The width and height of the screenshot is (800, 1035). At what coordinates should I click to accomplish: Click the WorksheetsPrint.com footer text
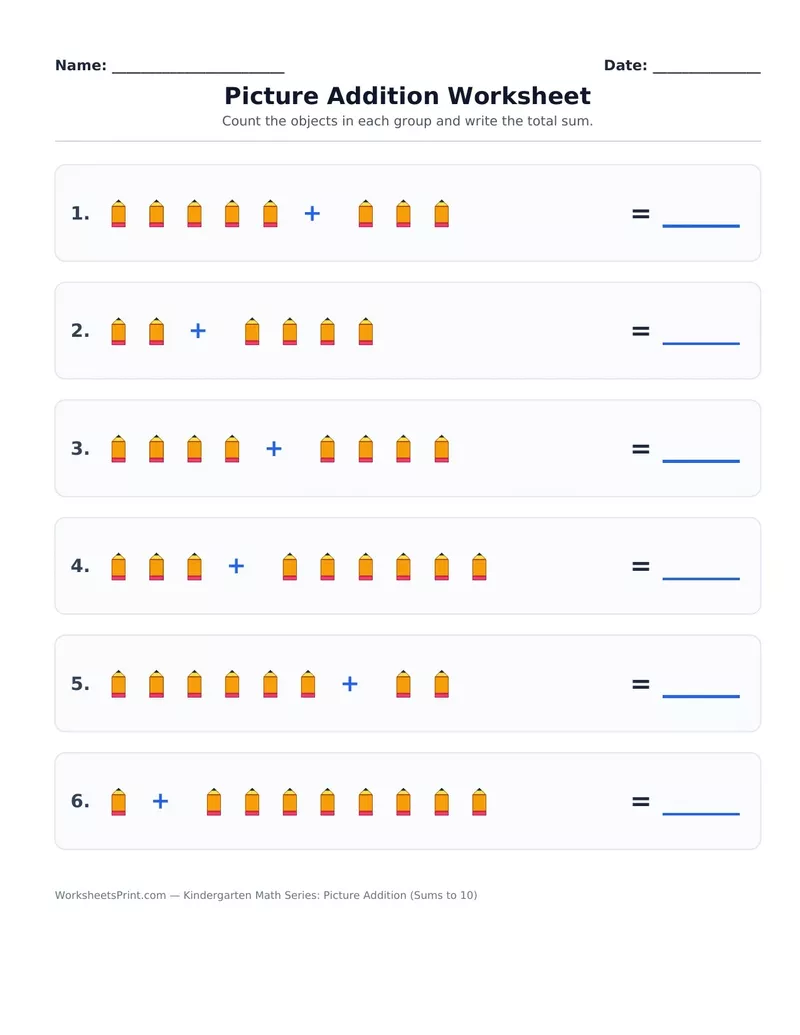click(110, 895)
